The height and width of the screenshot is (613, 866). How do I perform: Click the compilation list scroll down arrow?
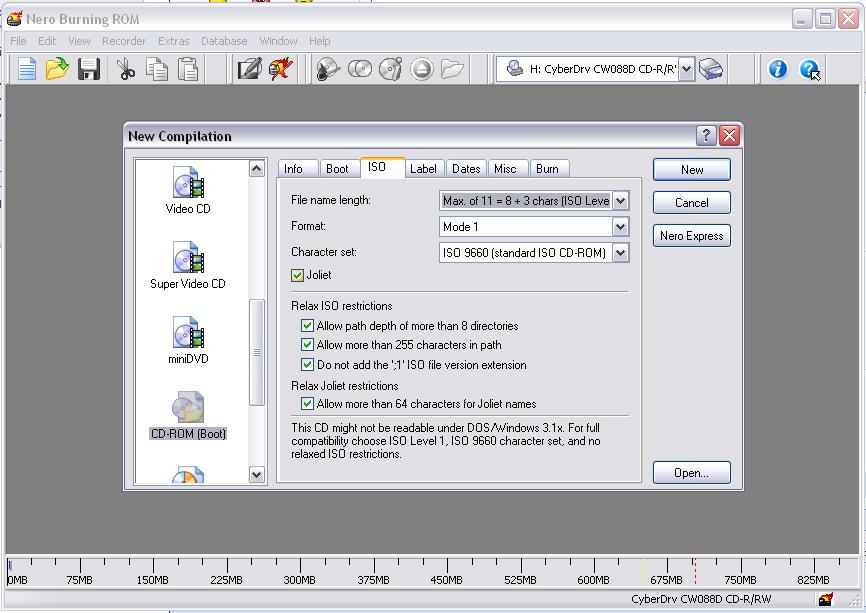click(x=257, y=474)
